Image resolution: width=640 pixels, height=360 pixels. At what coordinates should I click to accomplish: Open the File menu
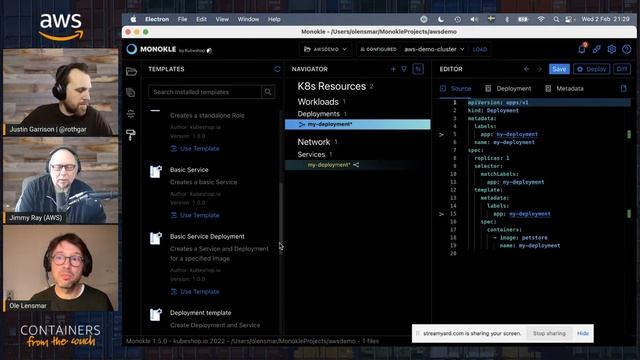coord(182,19)
